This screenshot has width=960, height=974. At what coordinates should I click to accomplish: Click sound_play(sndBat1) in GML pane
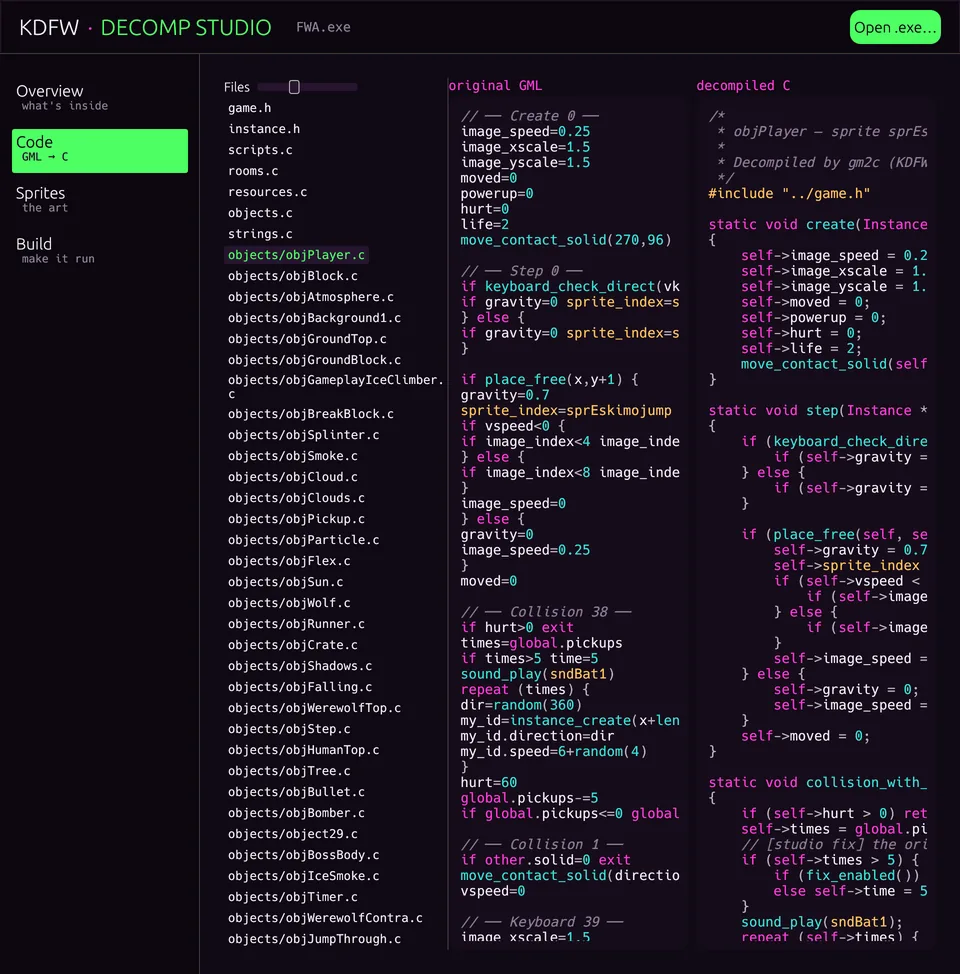tap(537, 675)
